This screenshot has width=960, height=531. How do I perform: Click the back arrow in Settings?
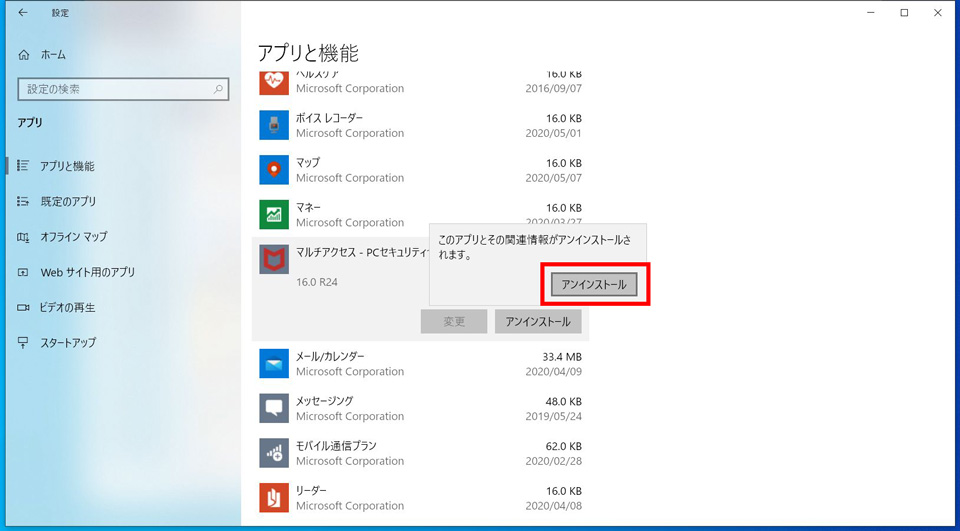click(x=23, y=13)
